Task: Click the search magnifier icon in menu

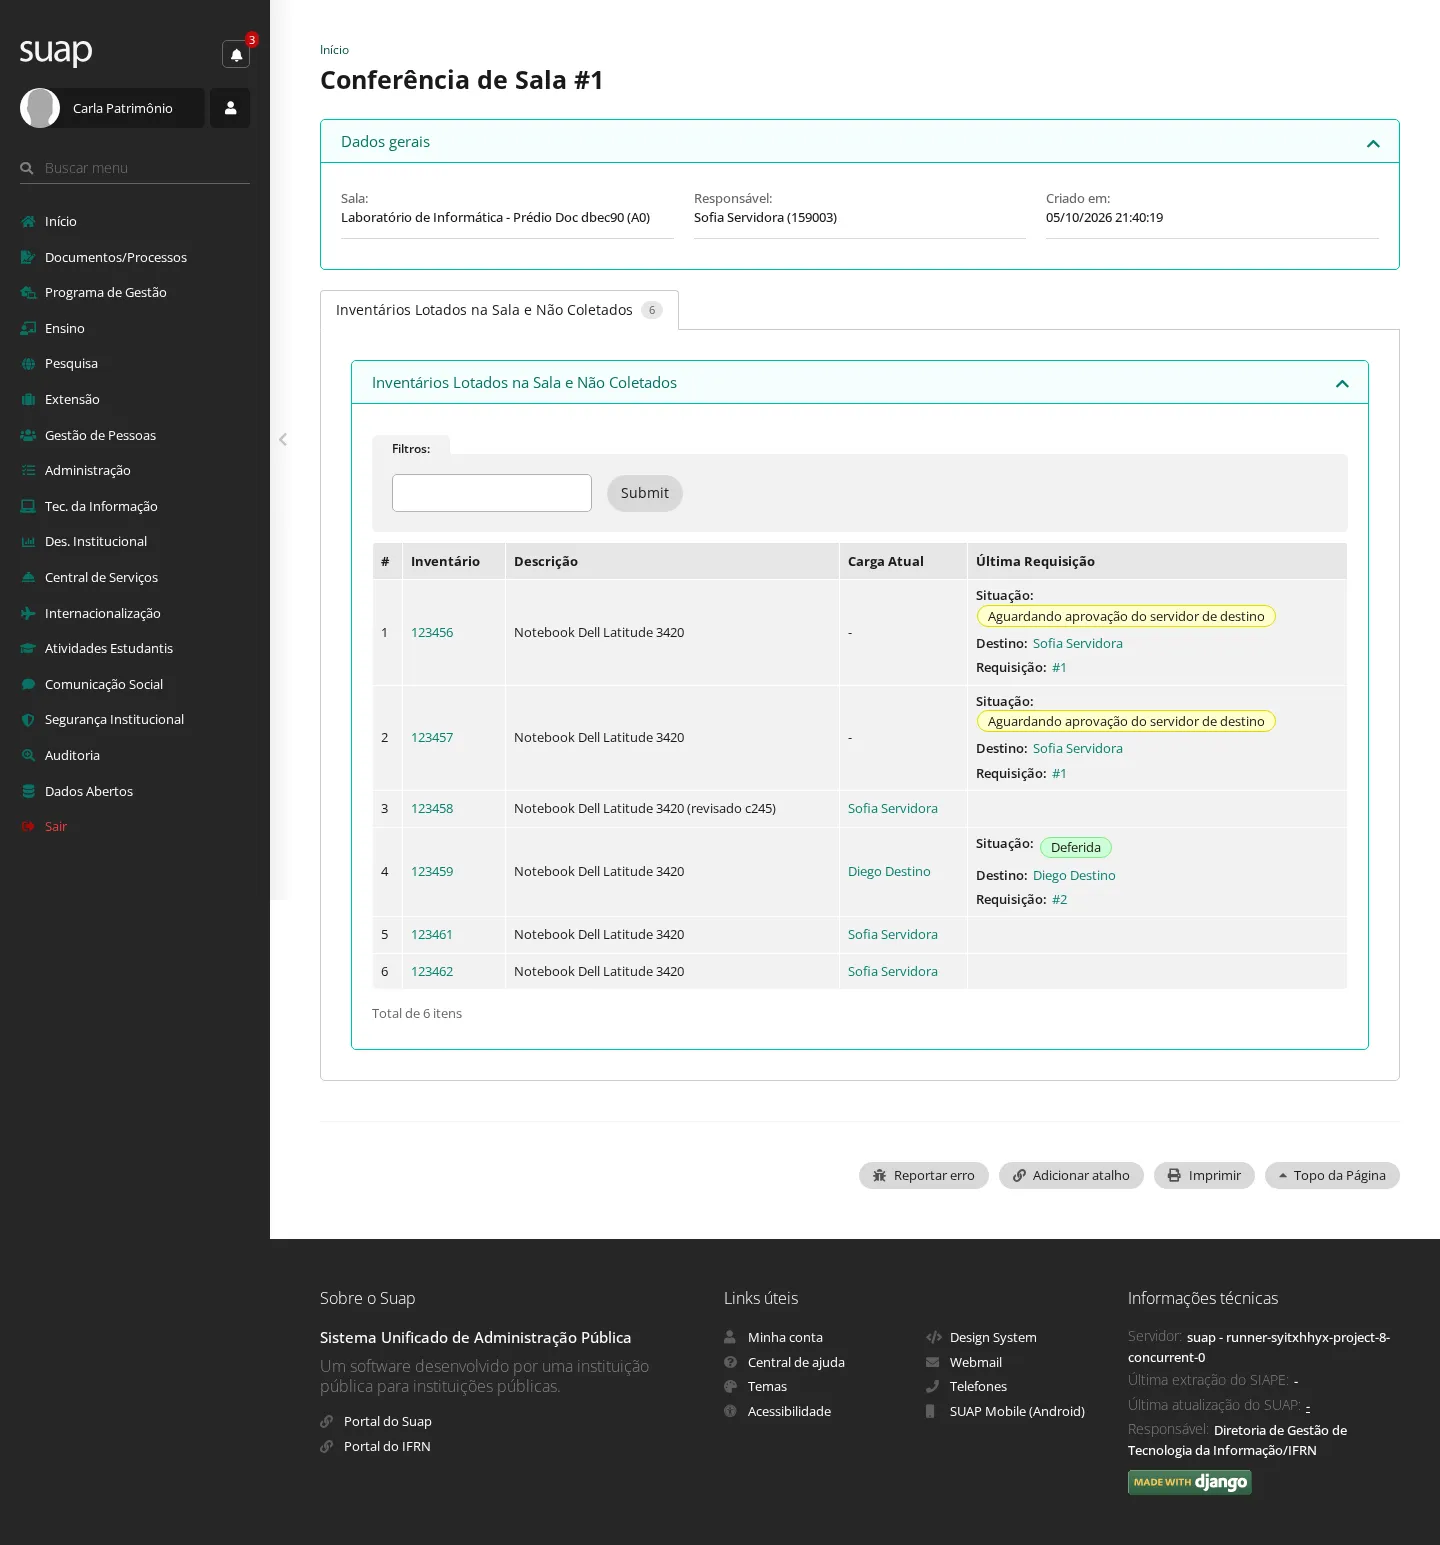Action: 27,168
